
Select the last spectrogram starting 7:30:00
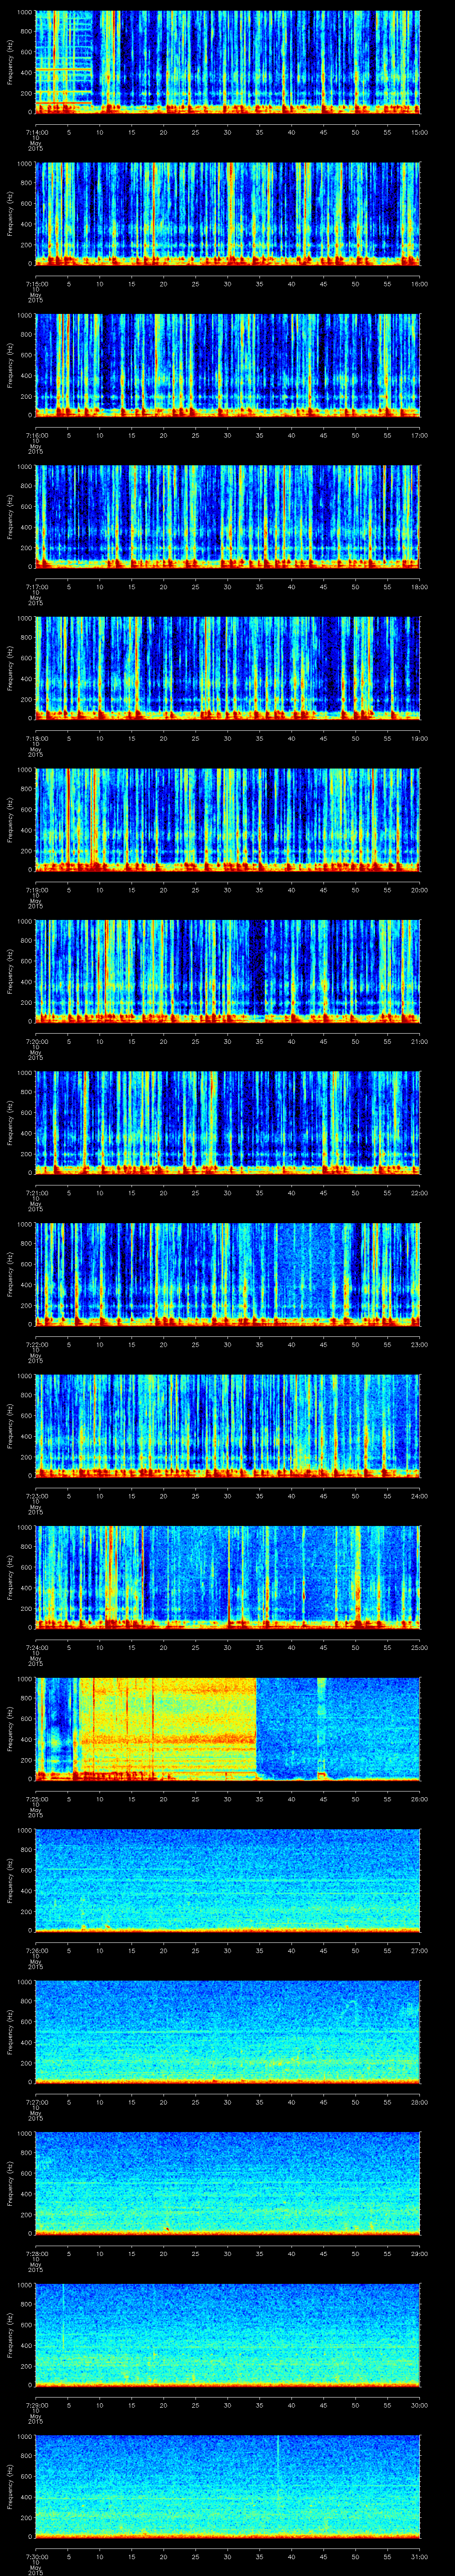(227, 2486)
